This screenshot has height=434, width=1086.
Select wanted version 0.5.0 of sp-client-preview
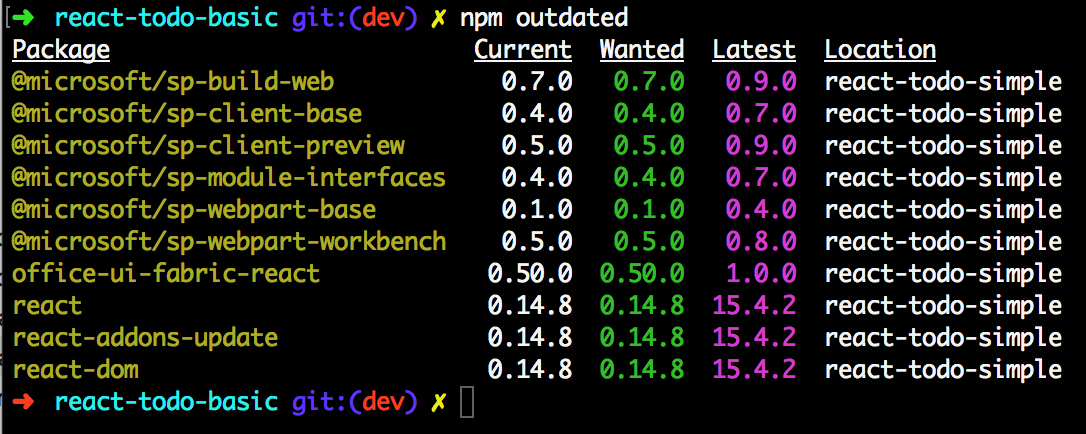pyautogui.click(x=649, y=146)
